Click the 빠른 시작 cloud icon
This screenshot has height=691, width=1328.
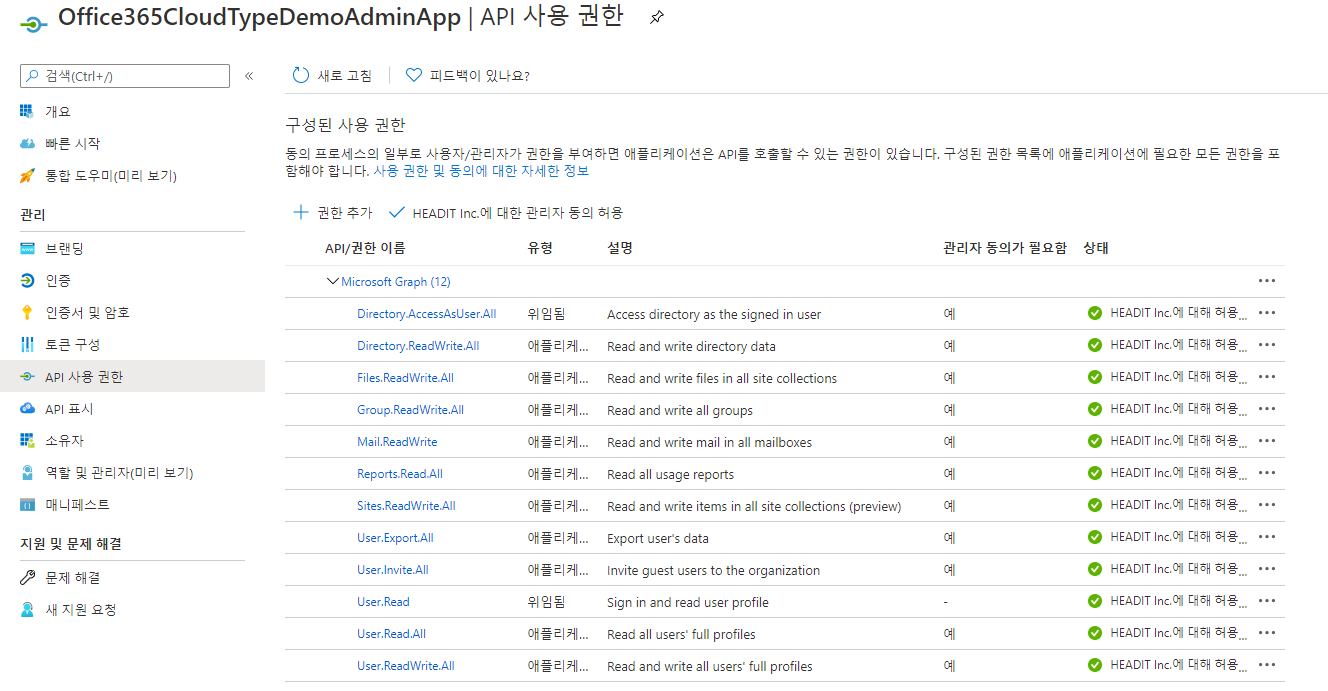click(x=27, y=143)
